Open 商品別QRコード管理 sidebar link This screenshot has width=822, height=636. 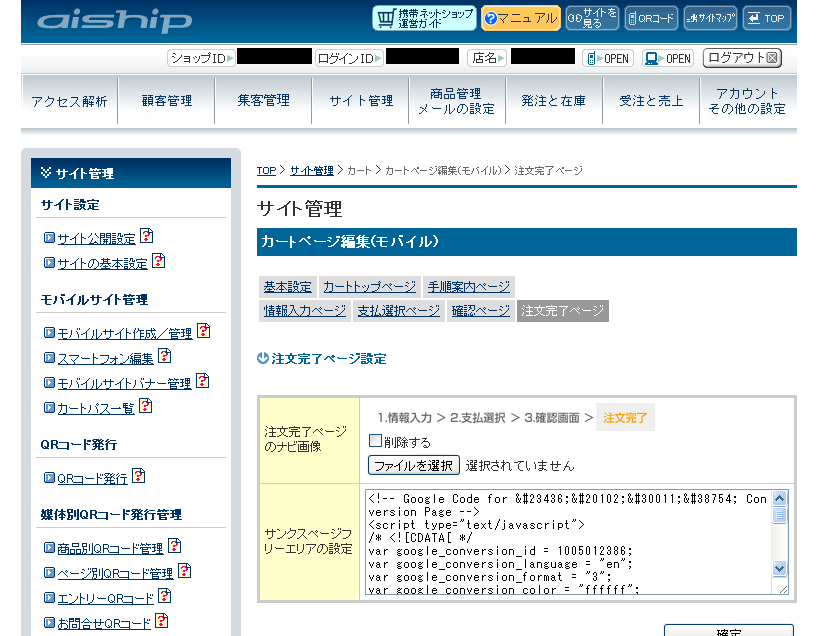[x=110, y=548]
